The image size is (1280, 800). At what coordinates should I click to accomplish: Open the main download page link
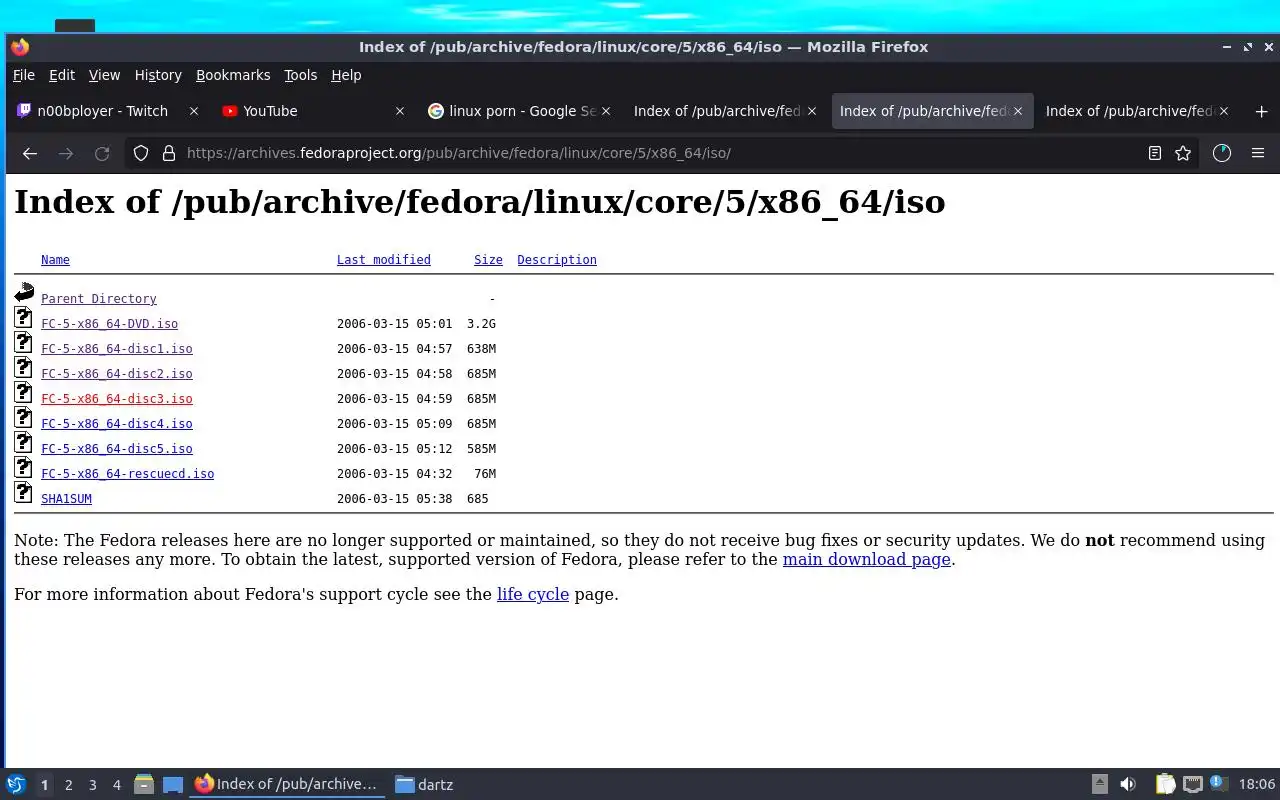(x=866, y=559)
